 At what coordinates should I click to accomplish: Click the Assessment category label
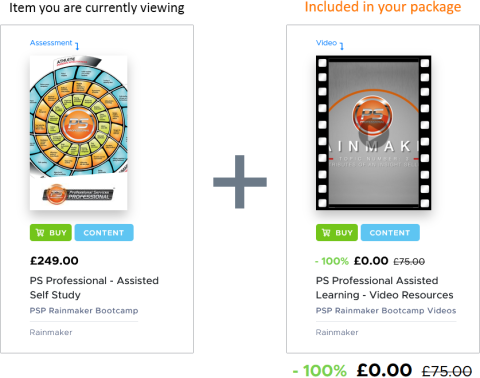tap(51, 43)
